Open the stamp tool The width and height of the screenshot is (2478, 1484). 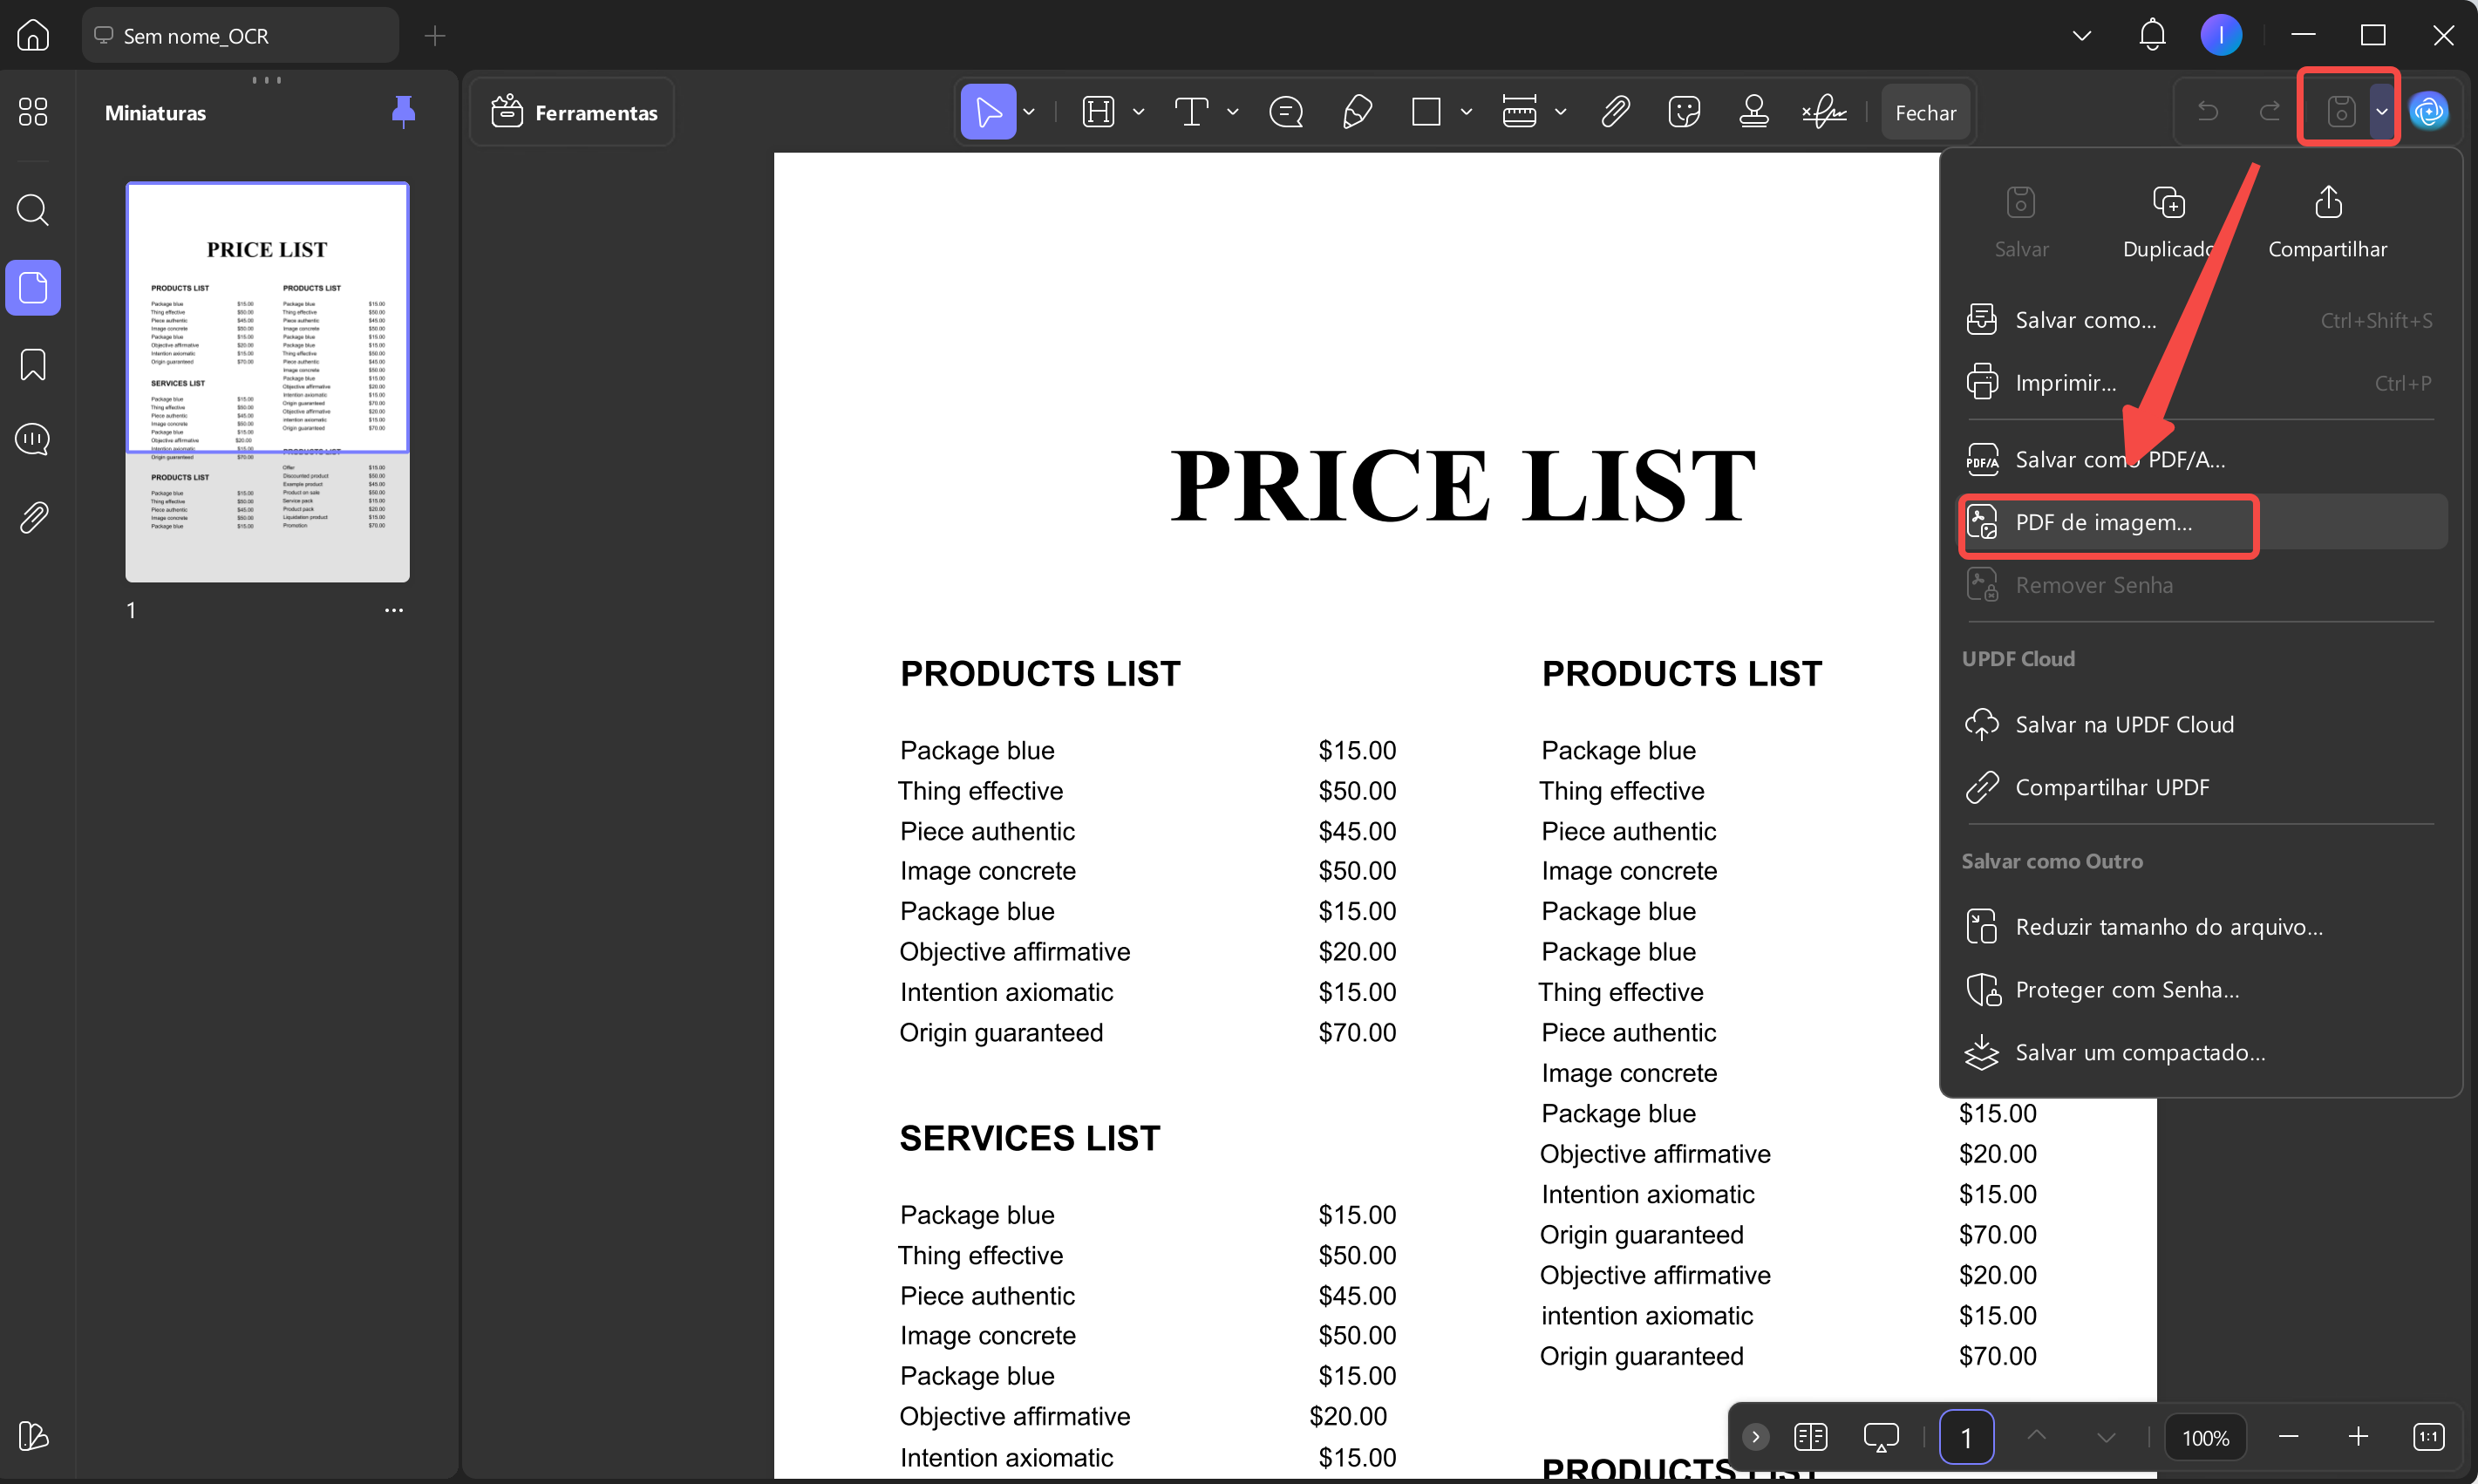point(1754,112)
